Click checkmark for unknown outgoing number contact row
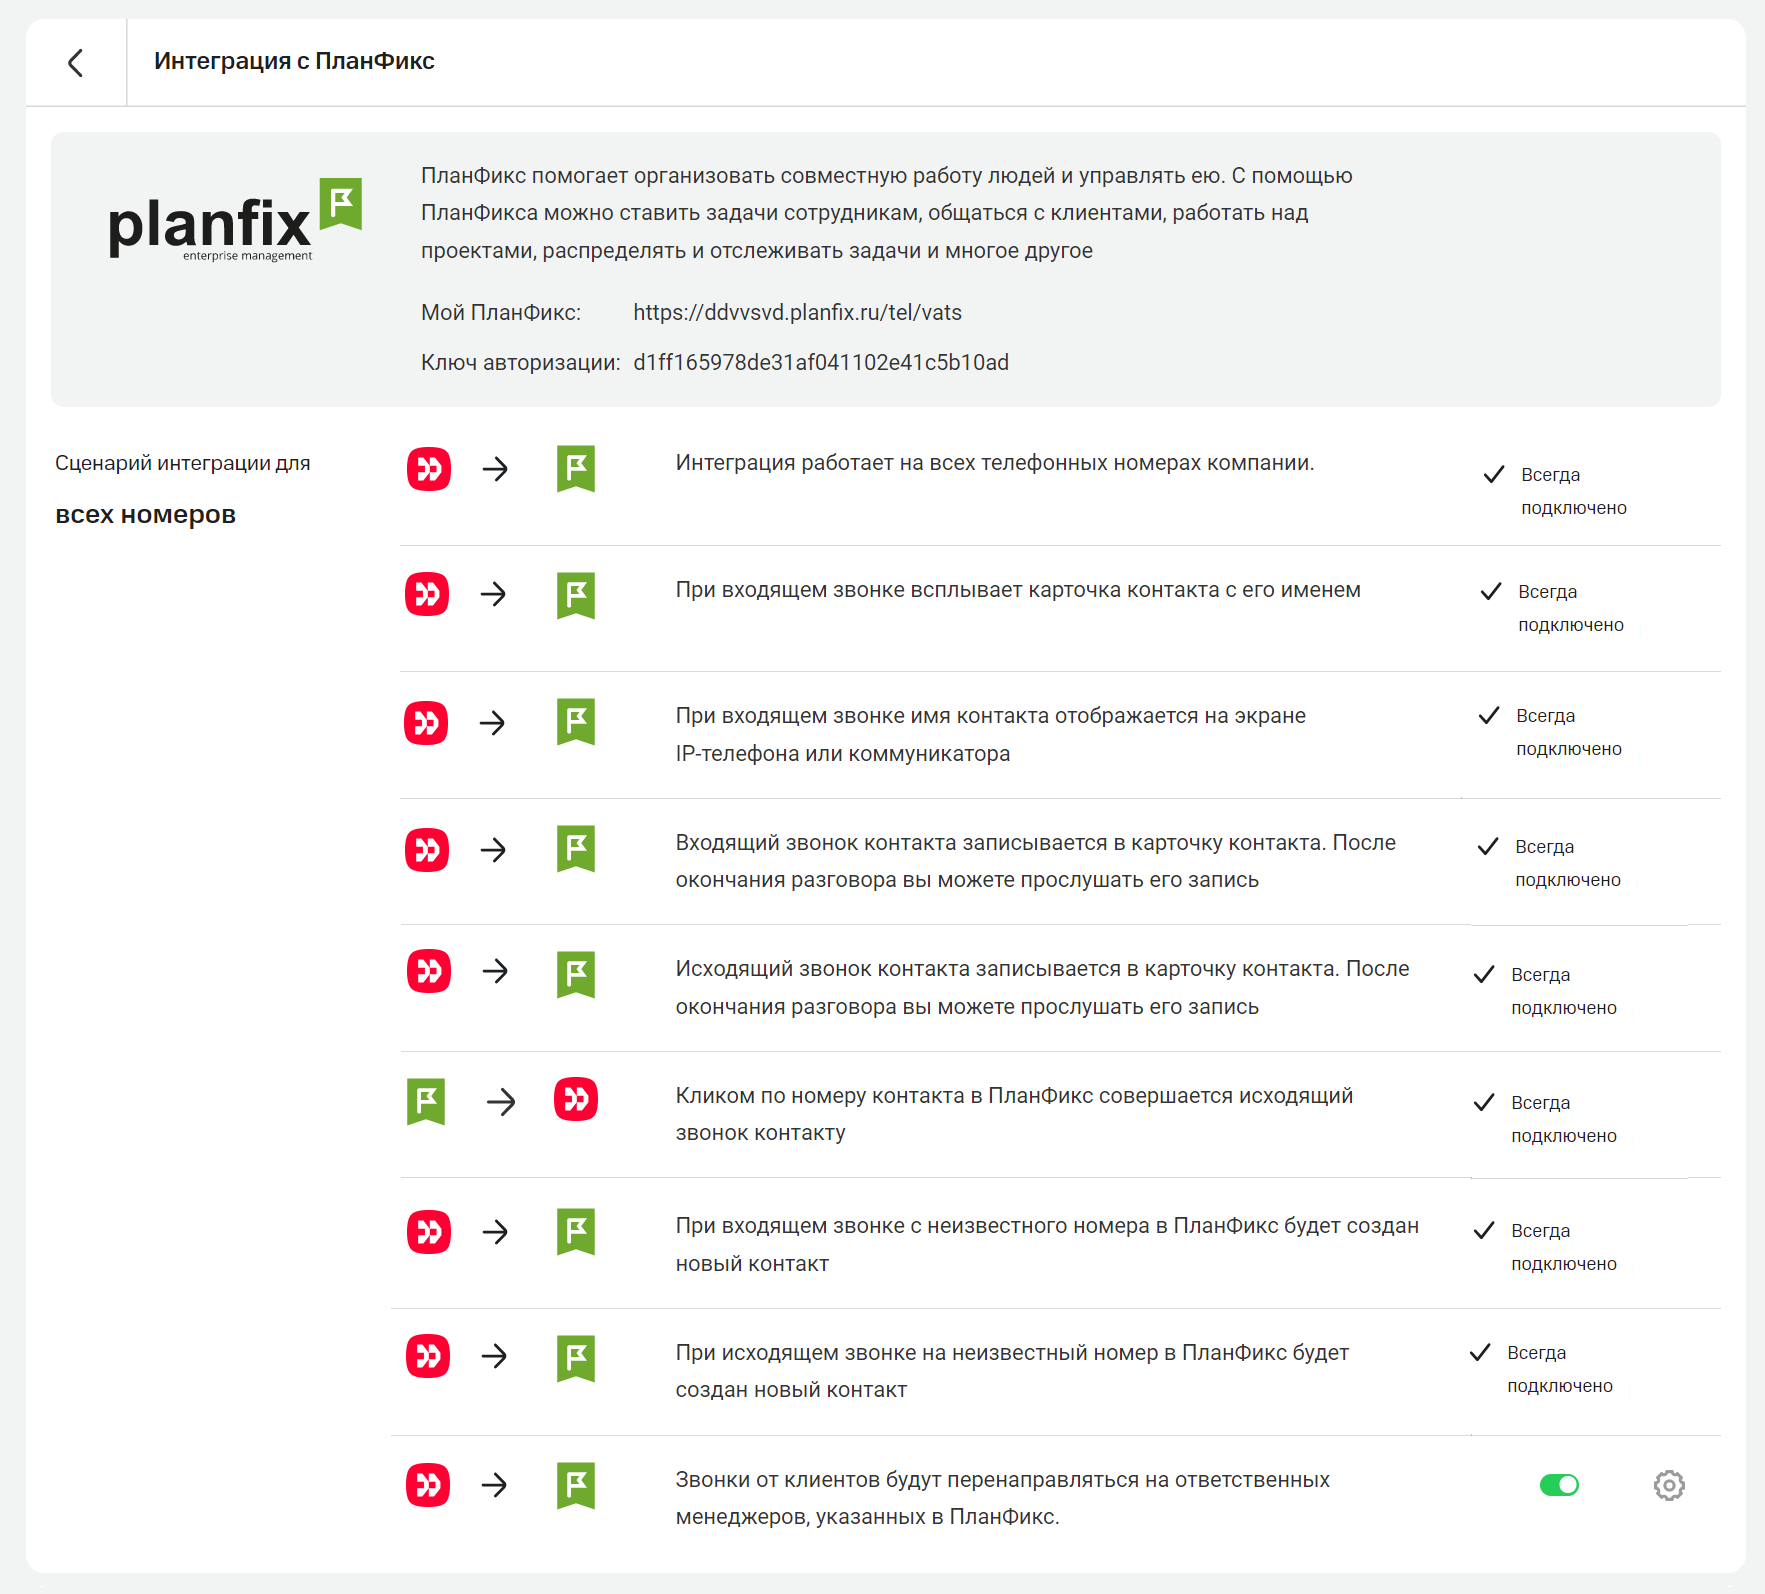1765x1594 pixels. 1480,1353
